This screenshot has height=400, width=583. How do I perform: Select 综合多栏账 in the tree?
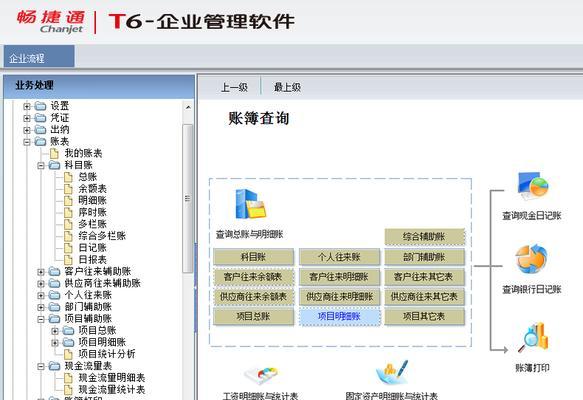coord(102,236)
